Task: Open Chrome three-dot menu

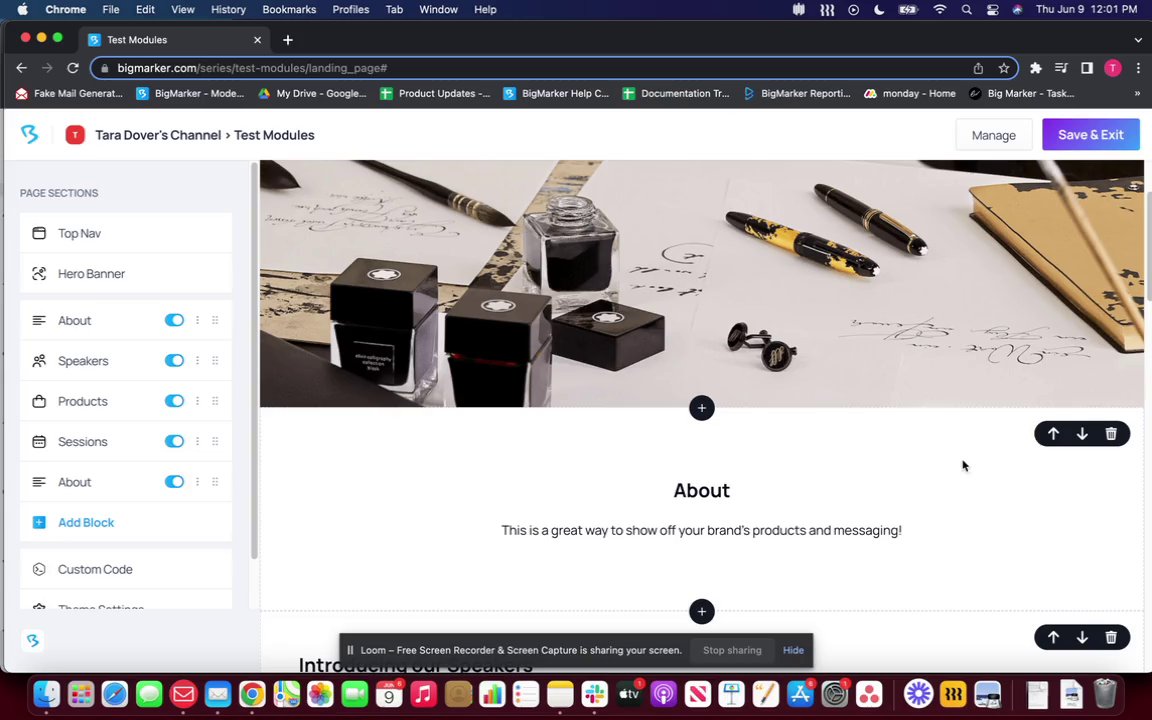Action: 1138,68
